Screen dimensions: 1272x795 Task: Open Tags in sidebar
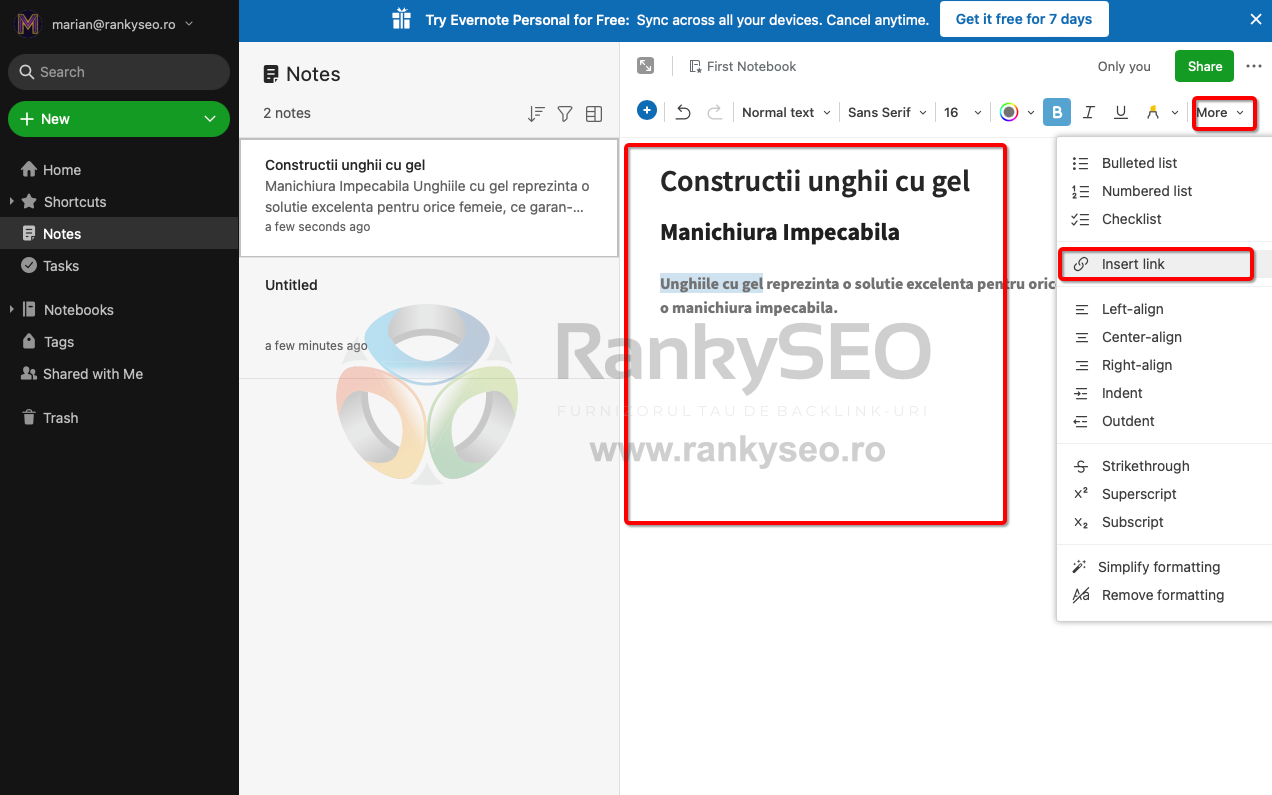click(x=59, y=342)
